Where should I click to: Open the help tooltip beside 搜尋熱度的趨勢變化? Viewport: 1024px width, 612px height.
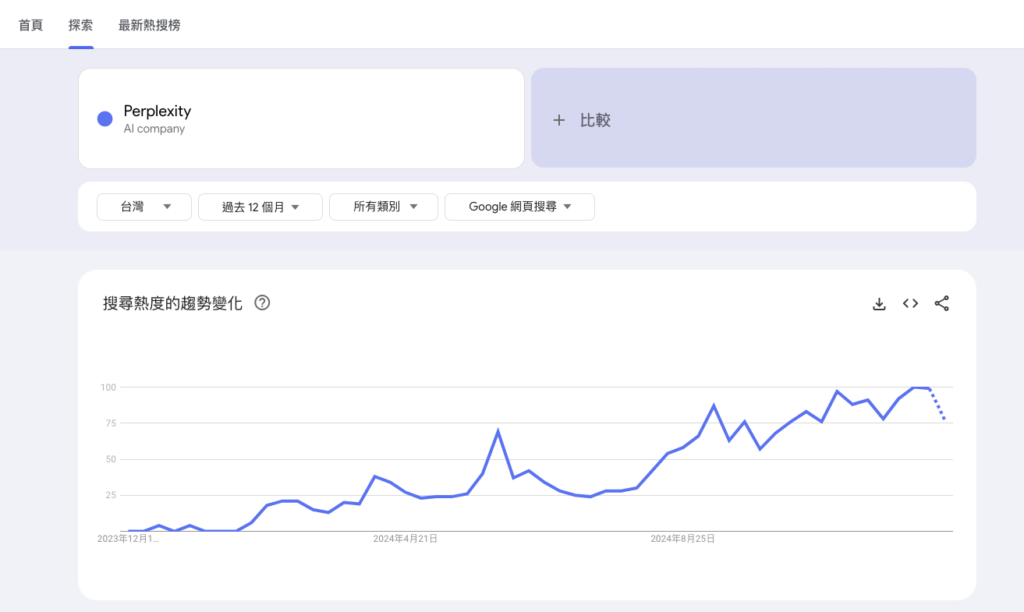(x=262, y=303)
